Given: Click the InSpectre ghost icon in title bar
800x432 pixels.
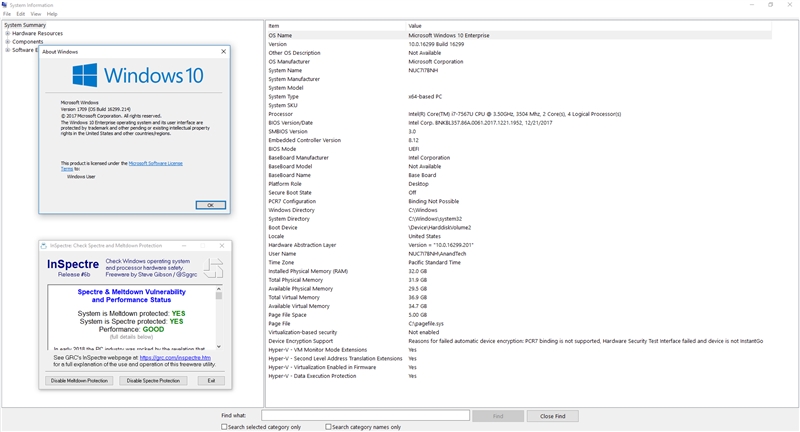Looking at the screenshot, I should [43, 245].
